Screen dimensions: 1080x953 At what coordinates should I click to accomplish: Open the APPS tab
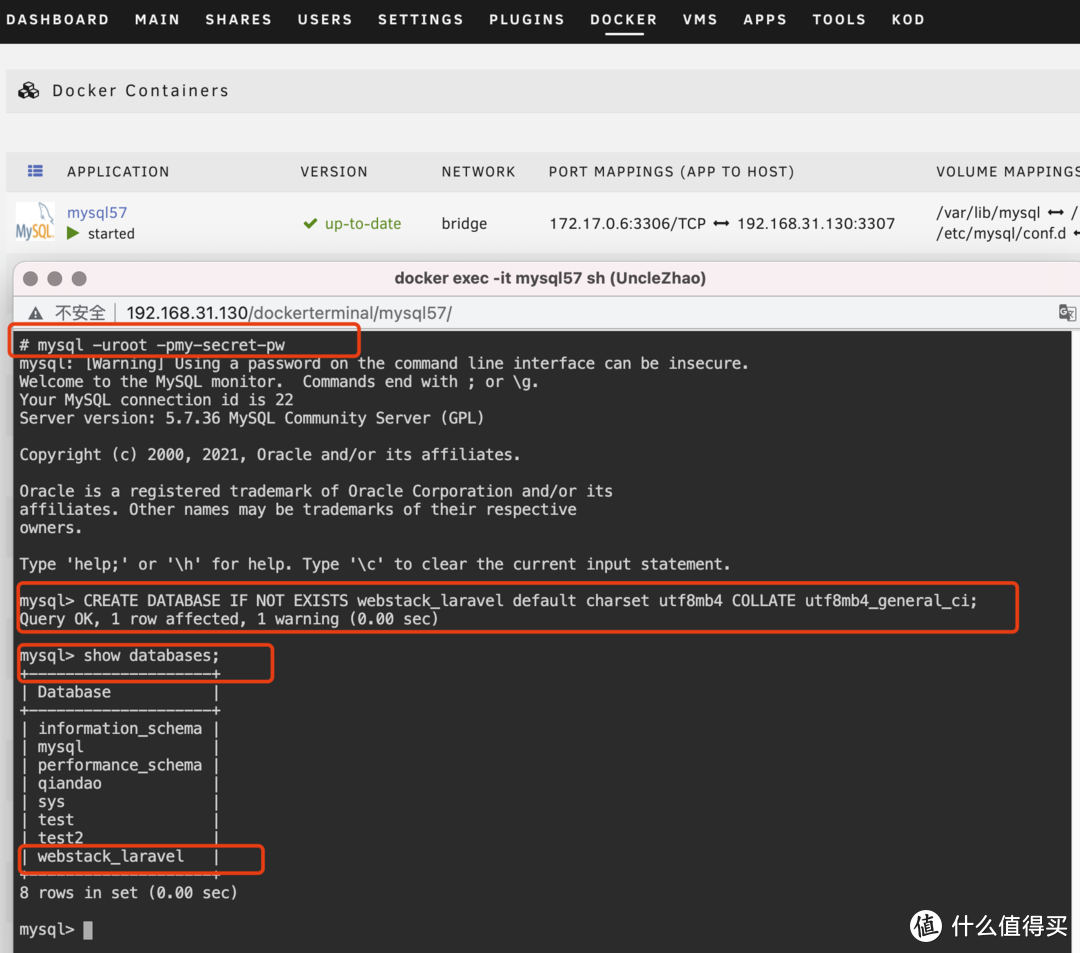pyautogui.click(x=765, y=19)
